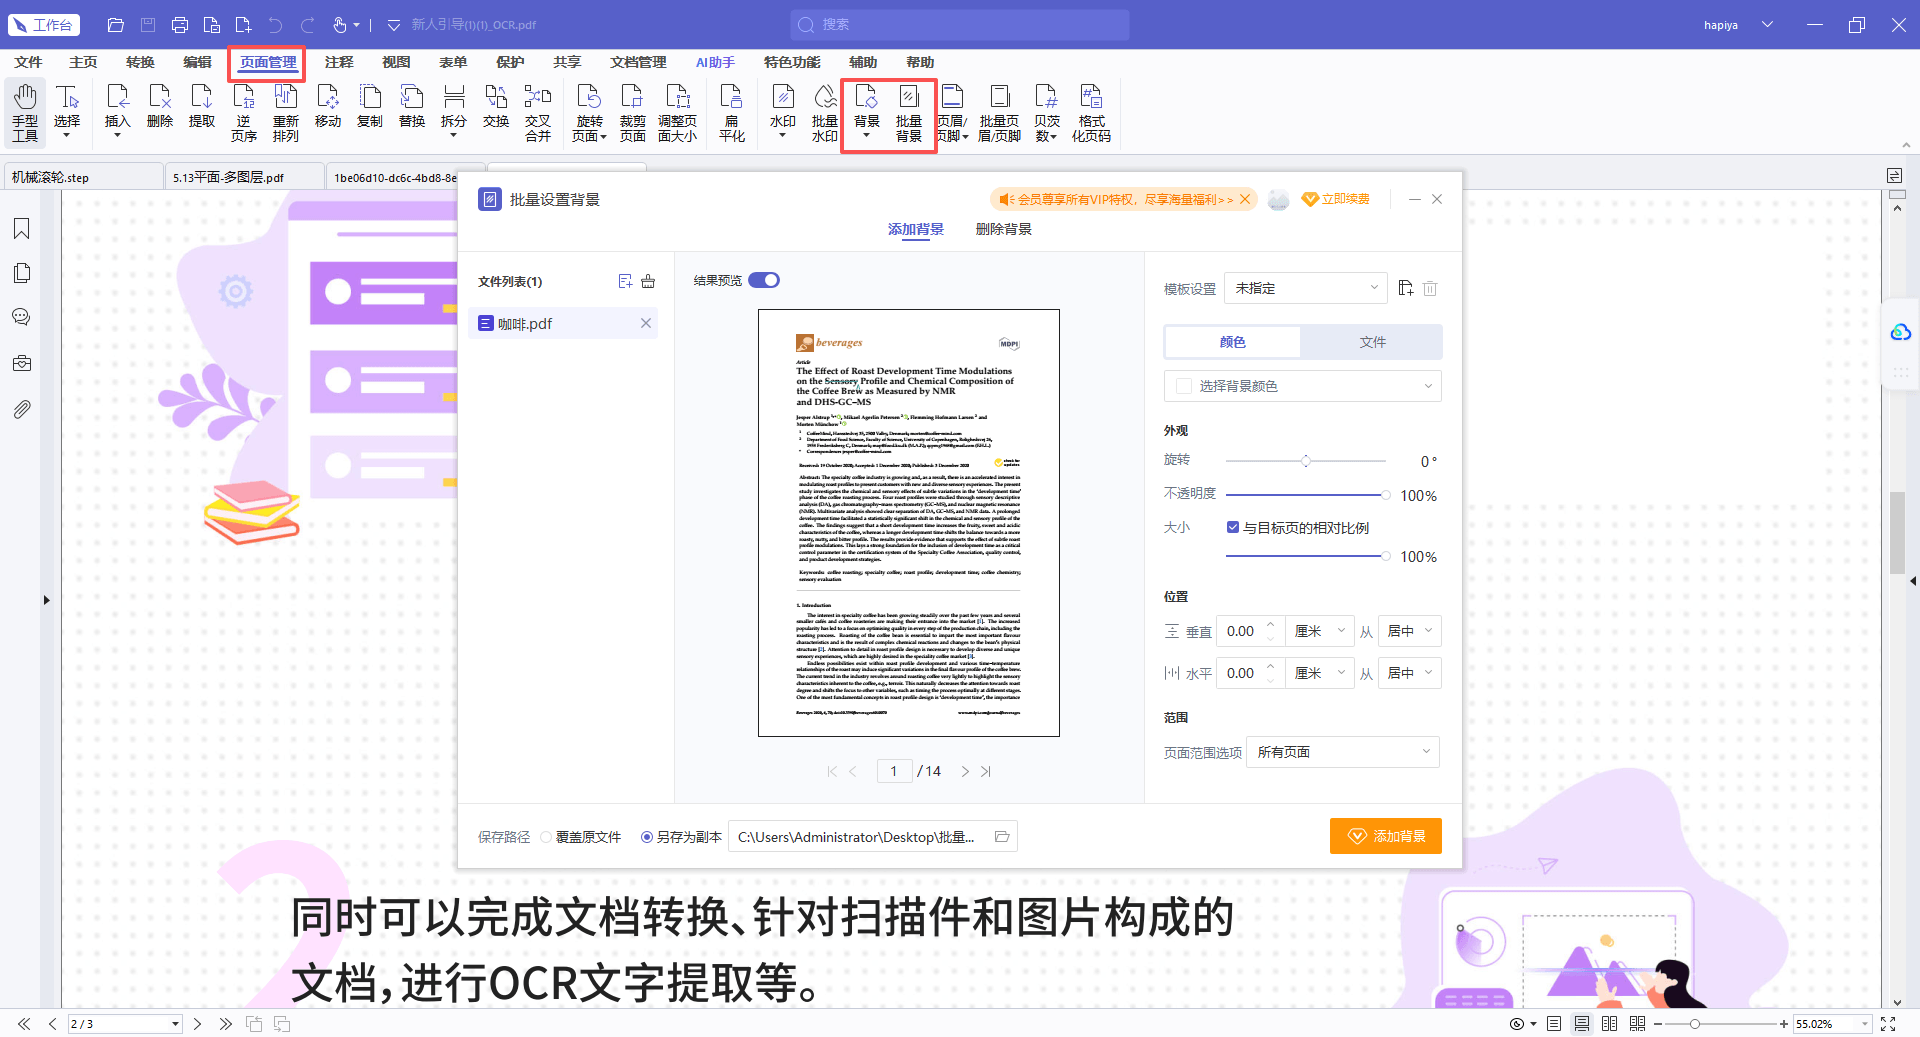Open the comments panel in left sidebar

click(x=21, y=317)
